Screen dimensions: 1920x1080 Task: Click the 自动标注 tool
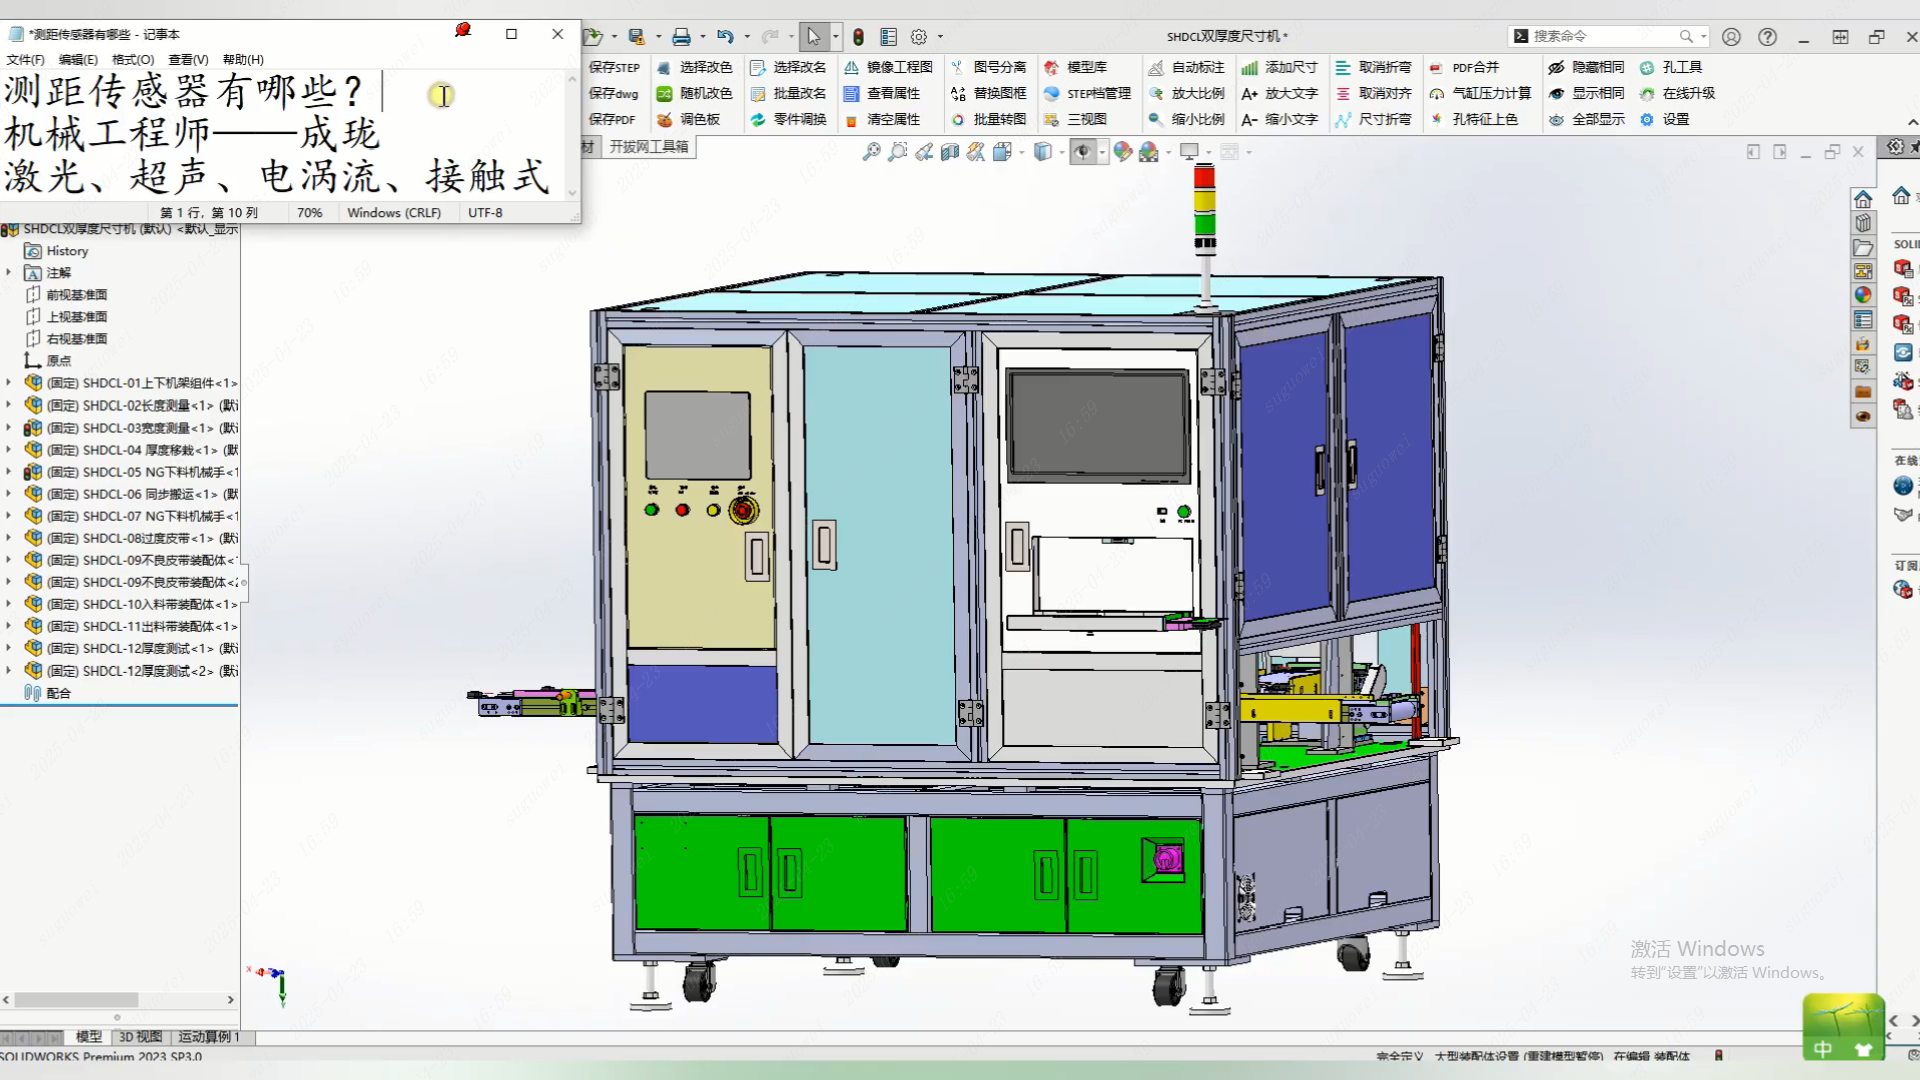[1186, 67]
